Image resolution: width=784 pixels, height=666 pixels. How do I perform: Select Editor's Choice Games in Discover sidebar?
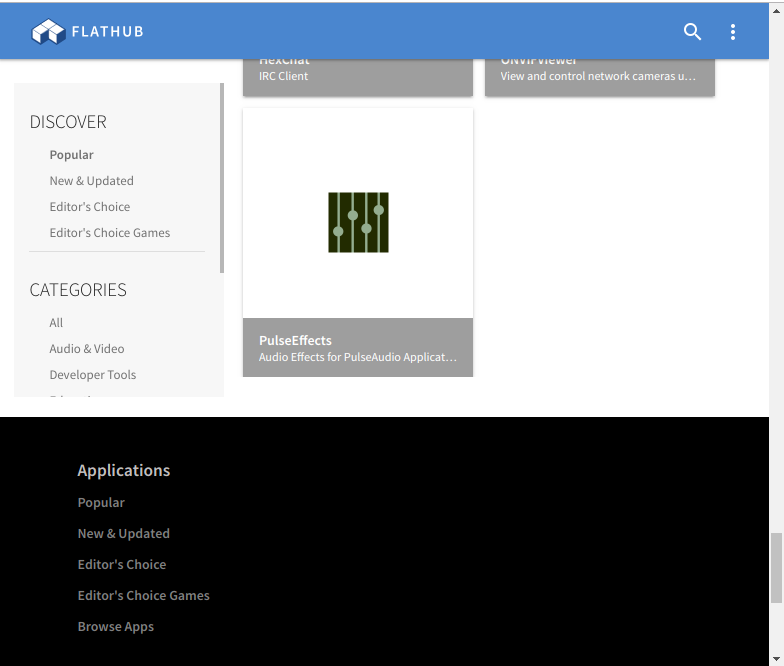tap(110, 233)
